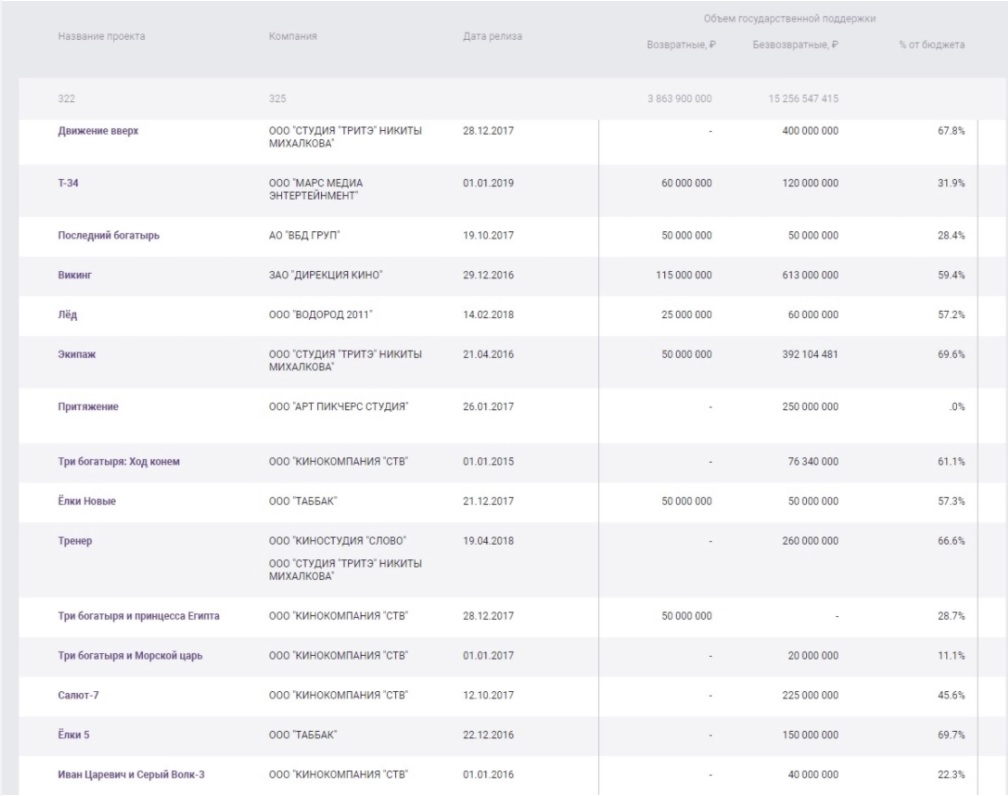Open «Иван Царевич и Серый Волк-3»
The height and width of the screenshot is (796, 1008).
pos(132,775)
